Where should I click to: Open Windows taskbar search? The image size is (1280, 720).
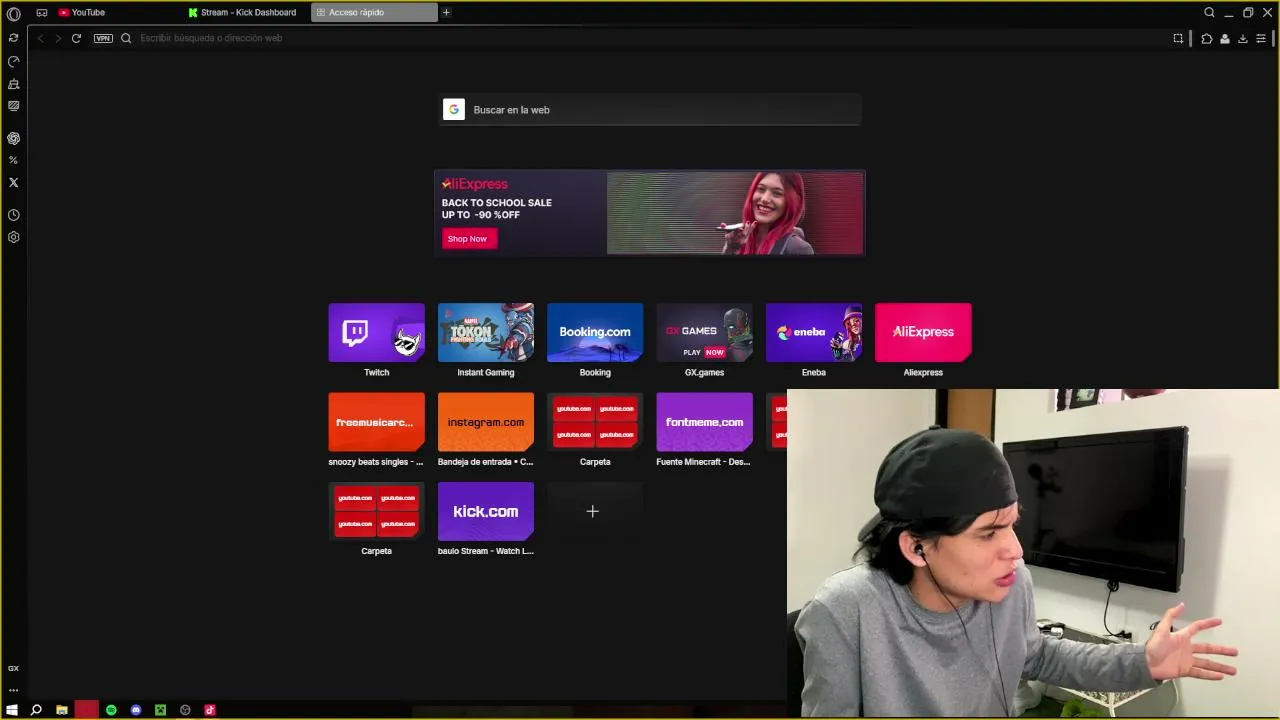tap(36, 710)
